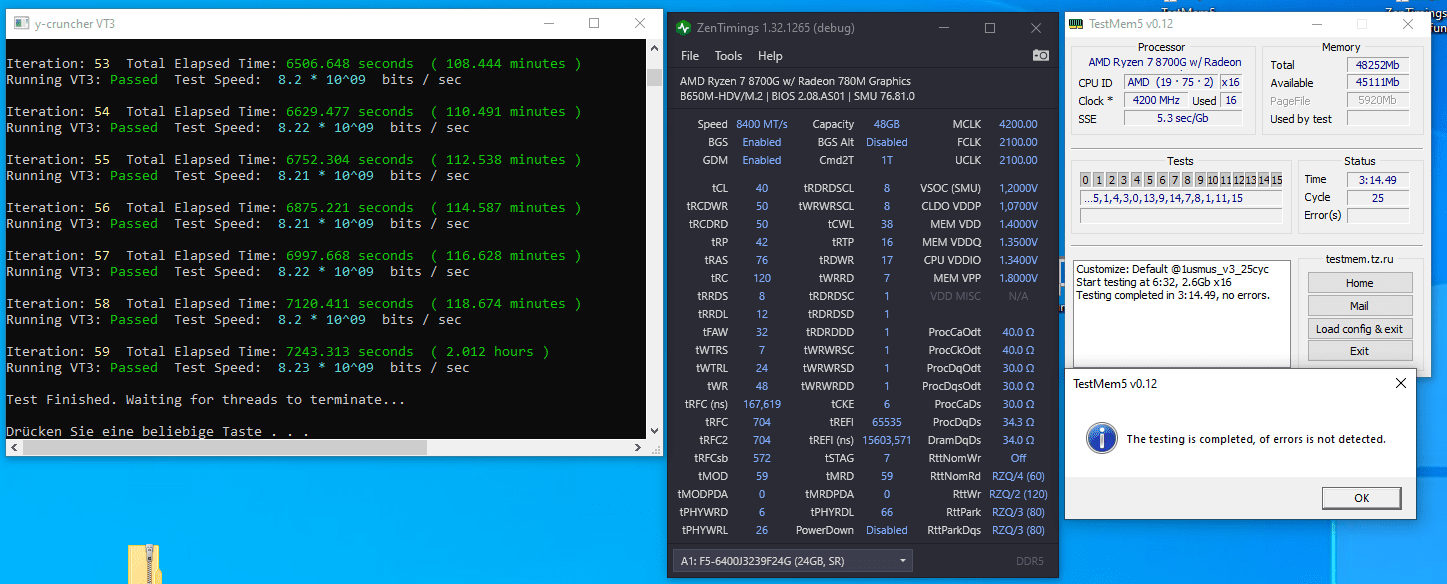Open the DIMM slot A1 dropdown
This screenshot has height=584, width=1447.
click(793, 561)
